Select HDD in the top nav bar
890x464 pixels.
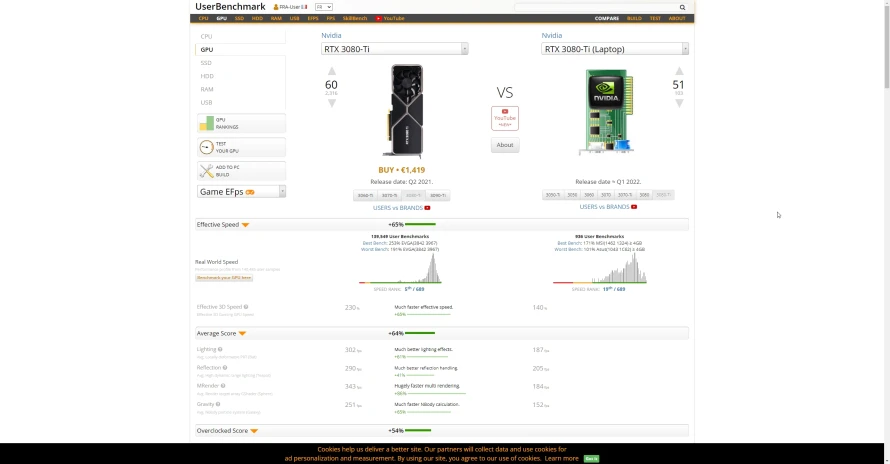257,18
